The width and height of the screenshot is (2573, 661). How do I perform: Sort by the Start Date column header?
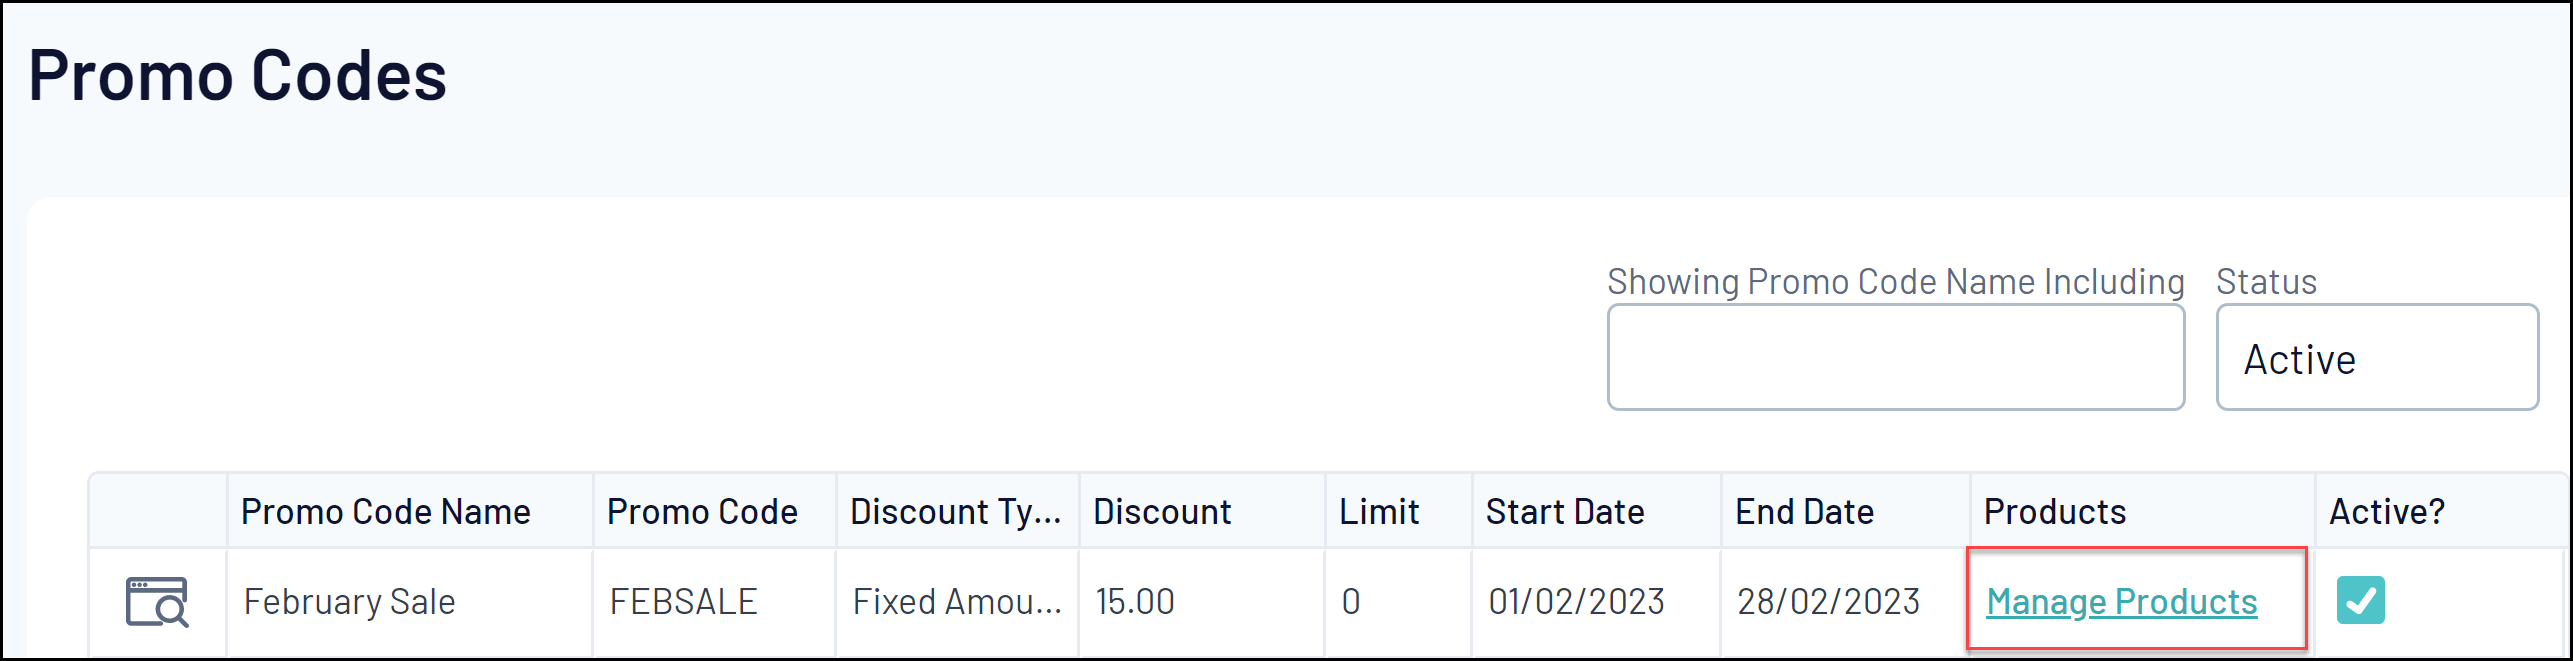1565,512
